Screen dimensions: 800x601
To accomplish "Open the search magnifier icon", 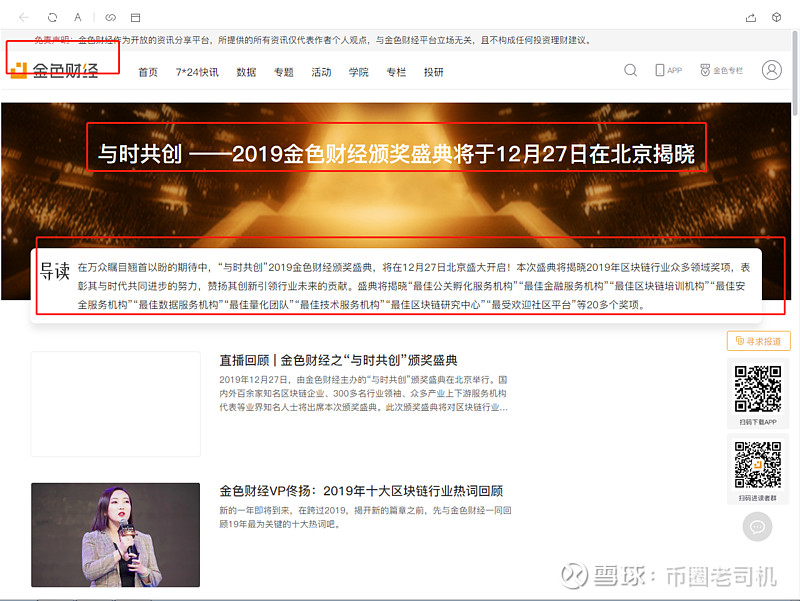I will coord(631,70).
